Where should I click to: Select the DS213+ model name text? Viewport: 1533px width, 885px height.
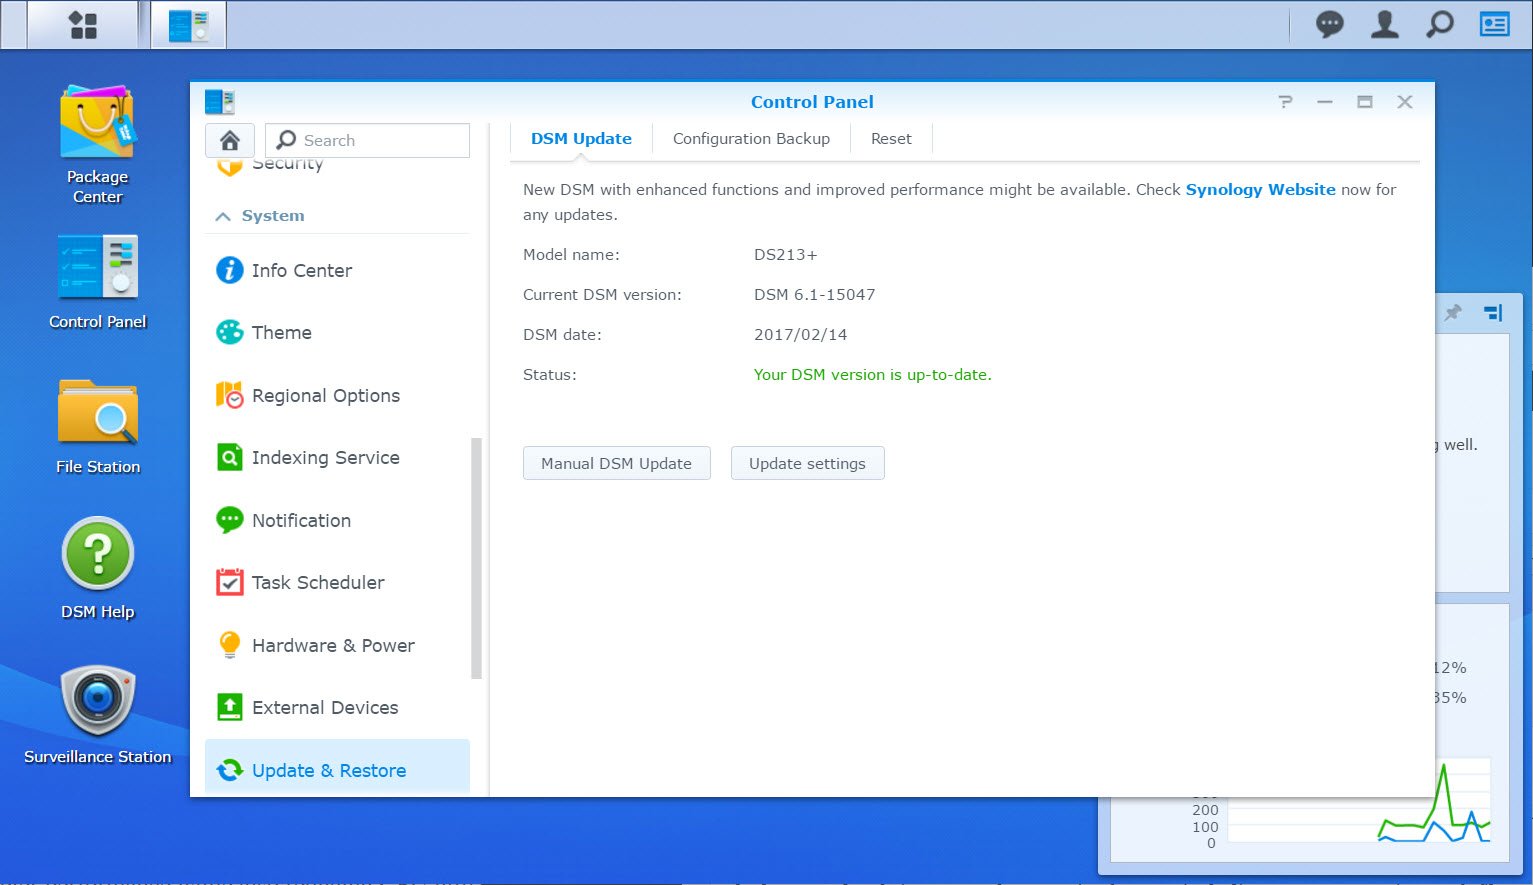coord(785,255)
